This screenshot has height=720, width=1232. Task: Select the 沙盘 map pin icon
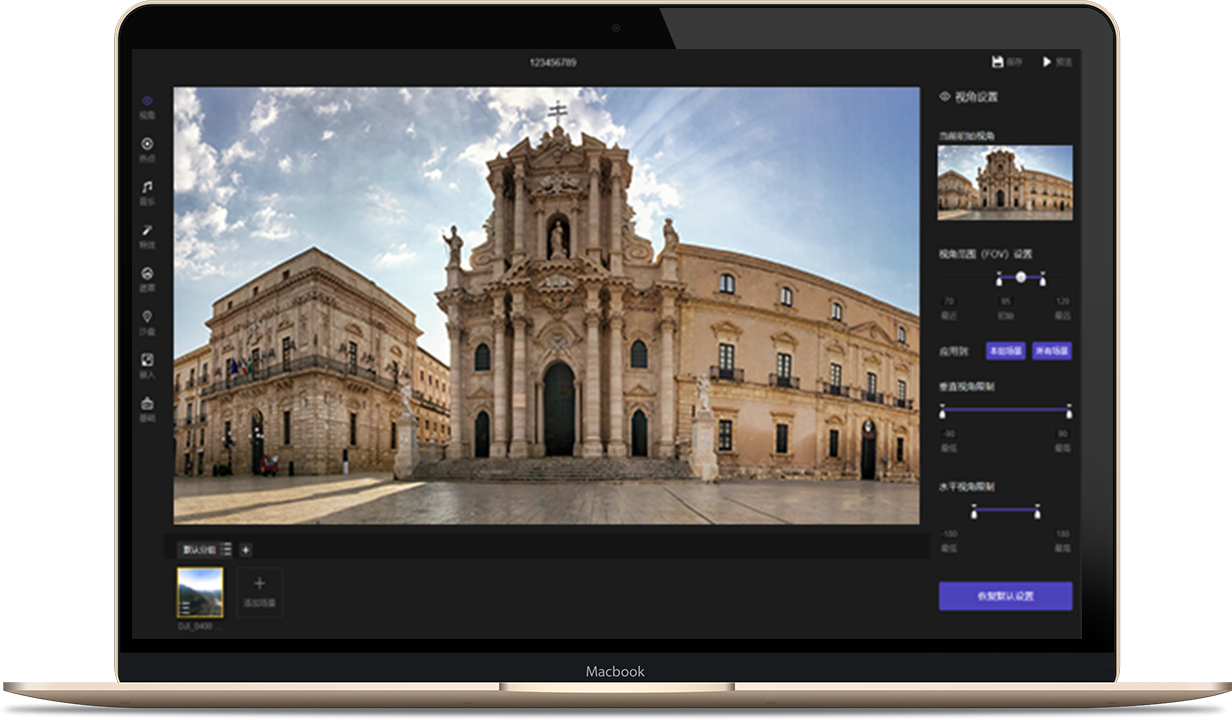click(147, 317)
